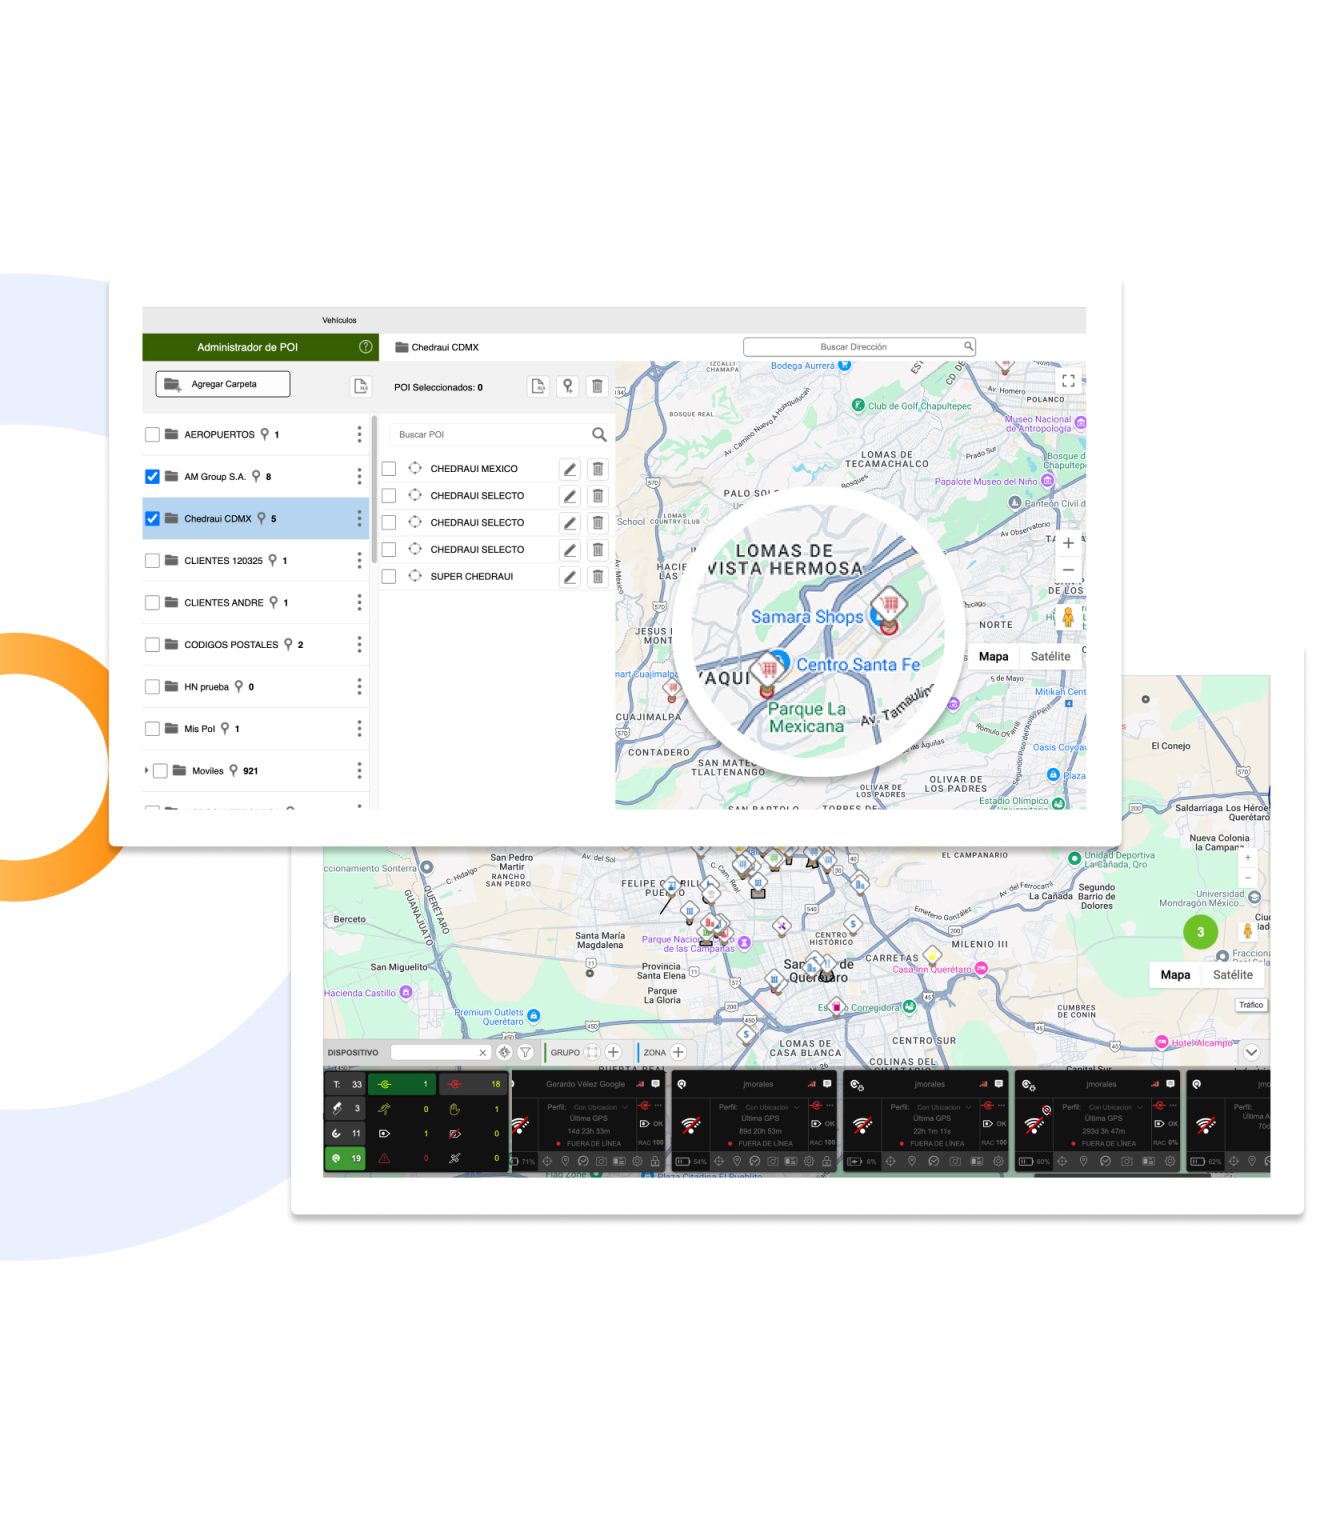The image size is (1344, 1536).
Task: Open the CLIENTES ANDRE three-dot options menu
Action: pos(359,602)
